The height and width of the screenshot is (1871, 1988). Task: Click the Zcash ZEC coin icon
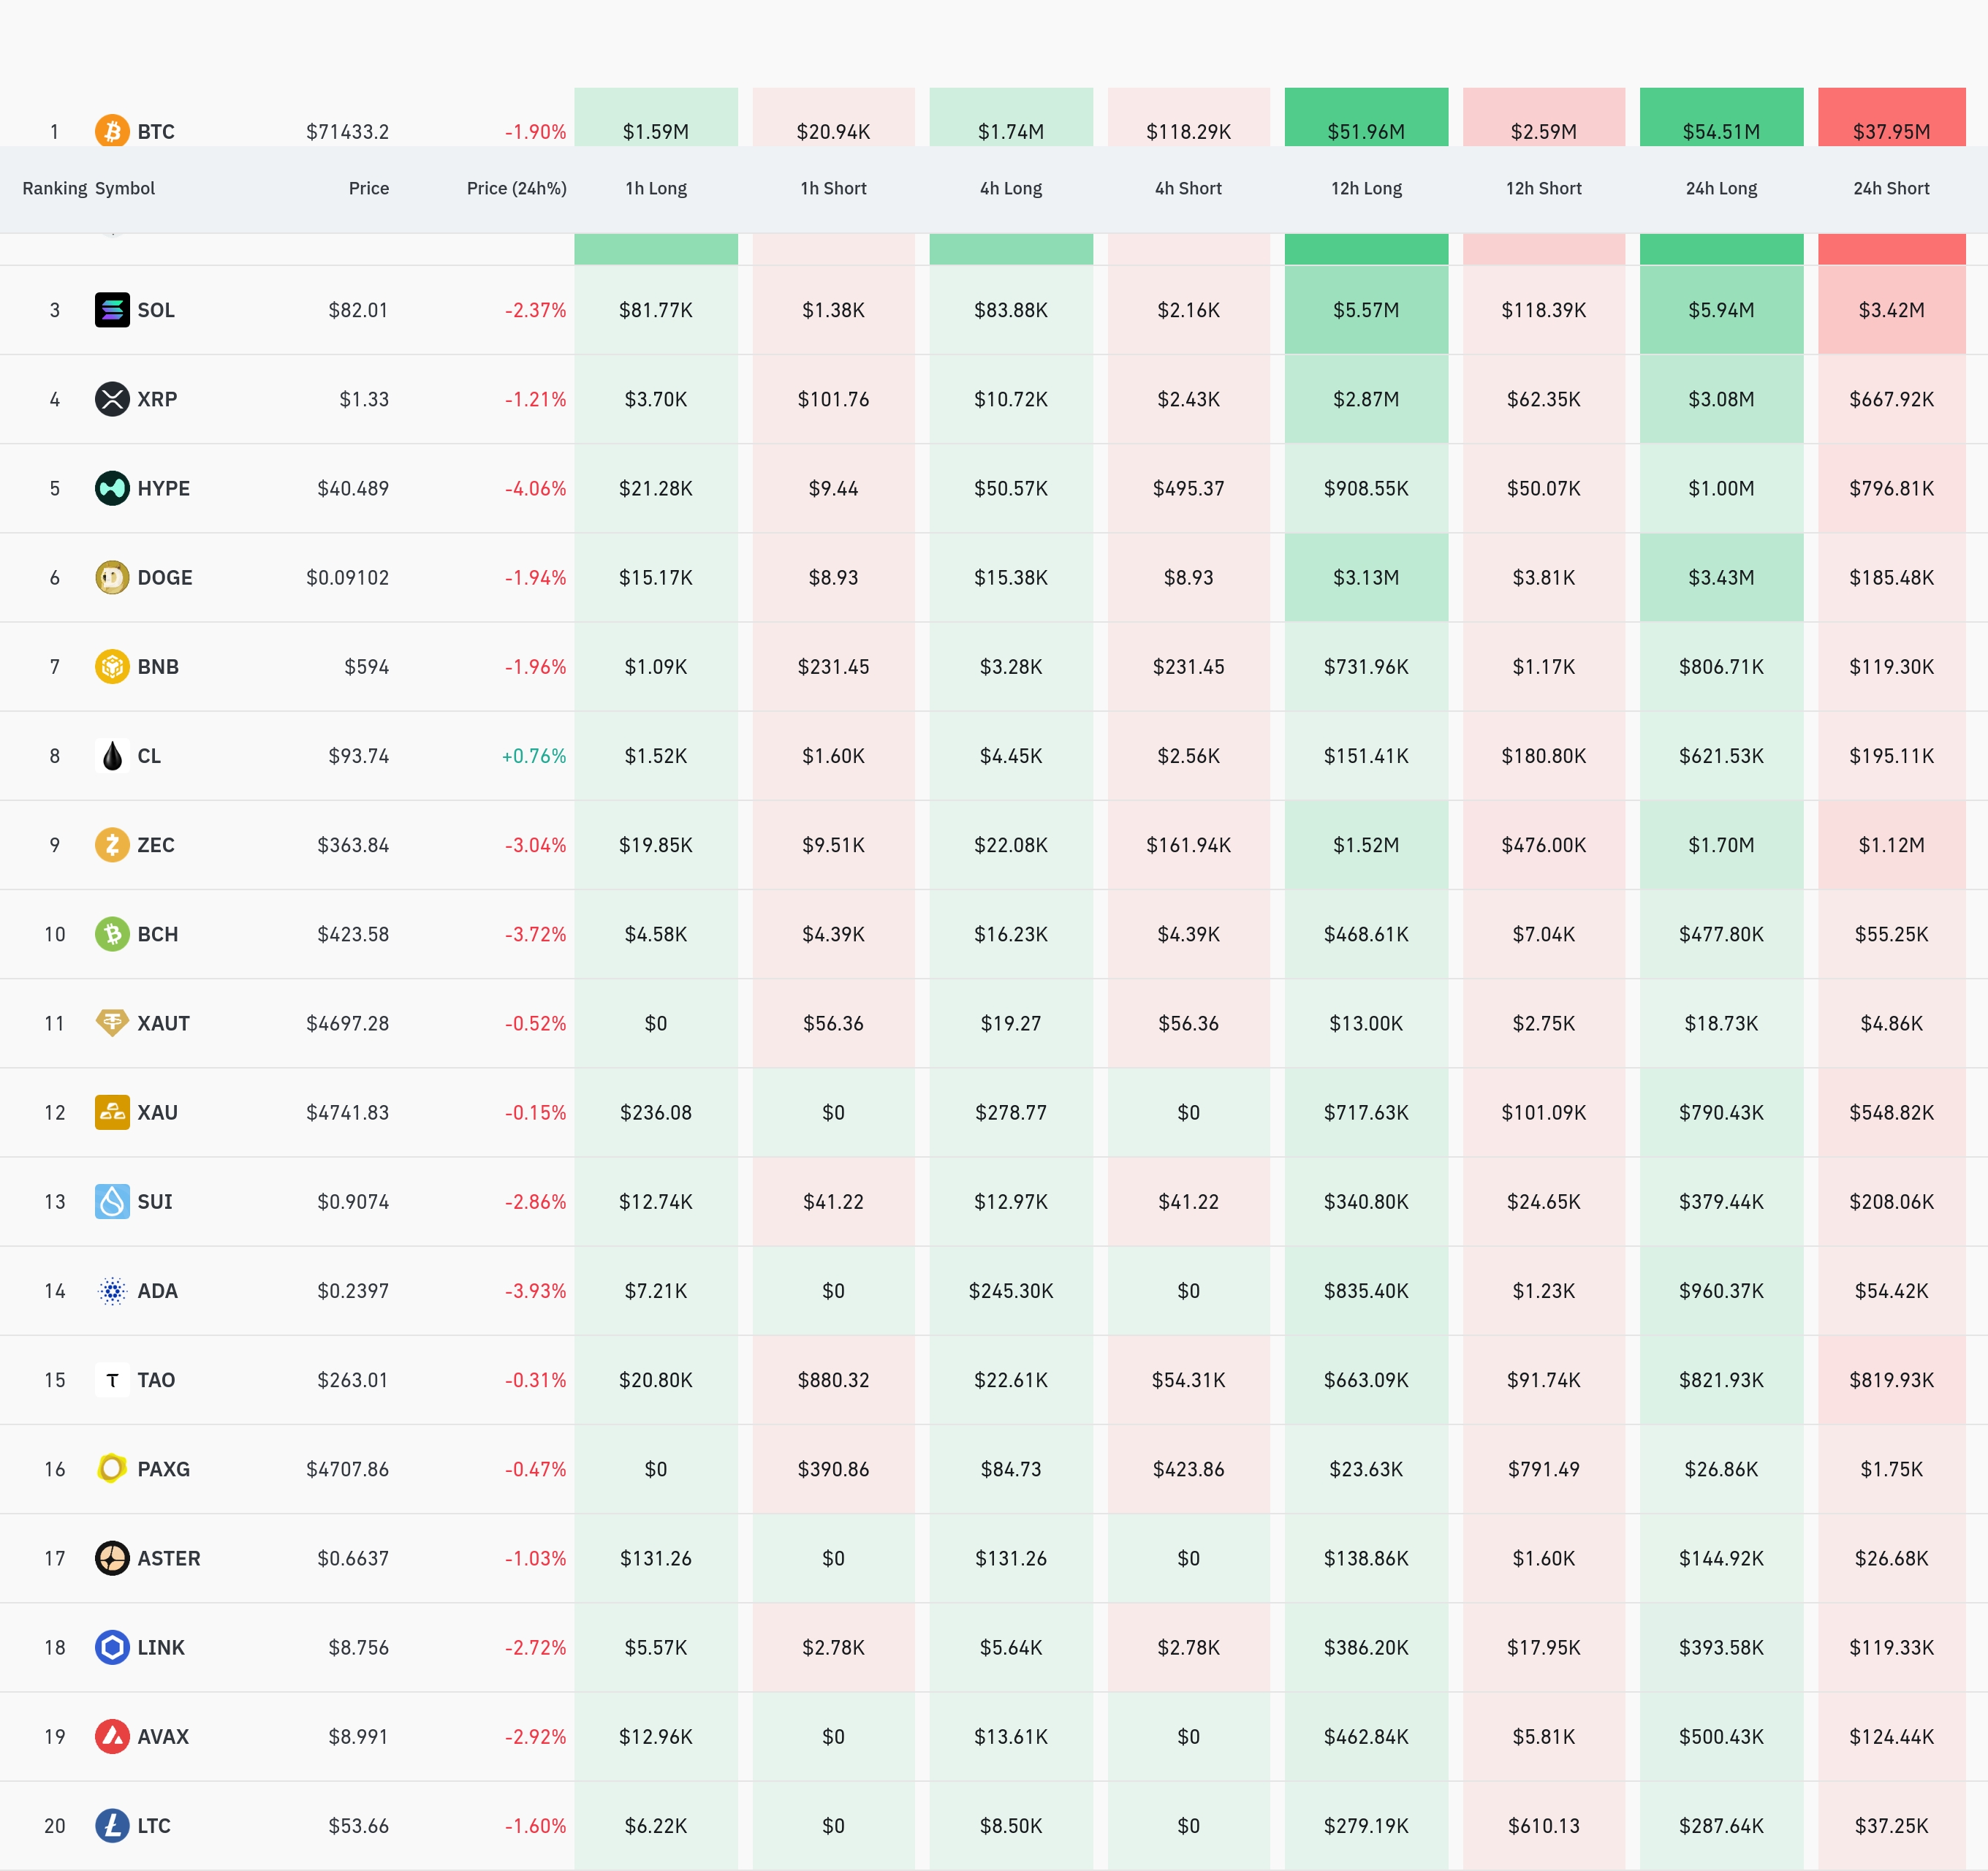(x=112, y=845)
